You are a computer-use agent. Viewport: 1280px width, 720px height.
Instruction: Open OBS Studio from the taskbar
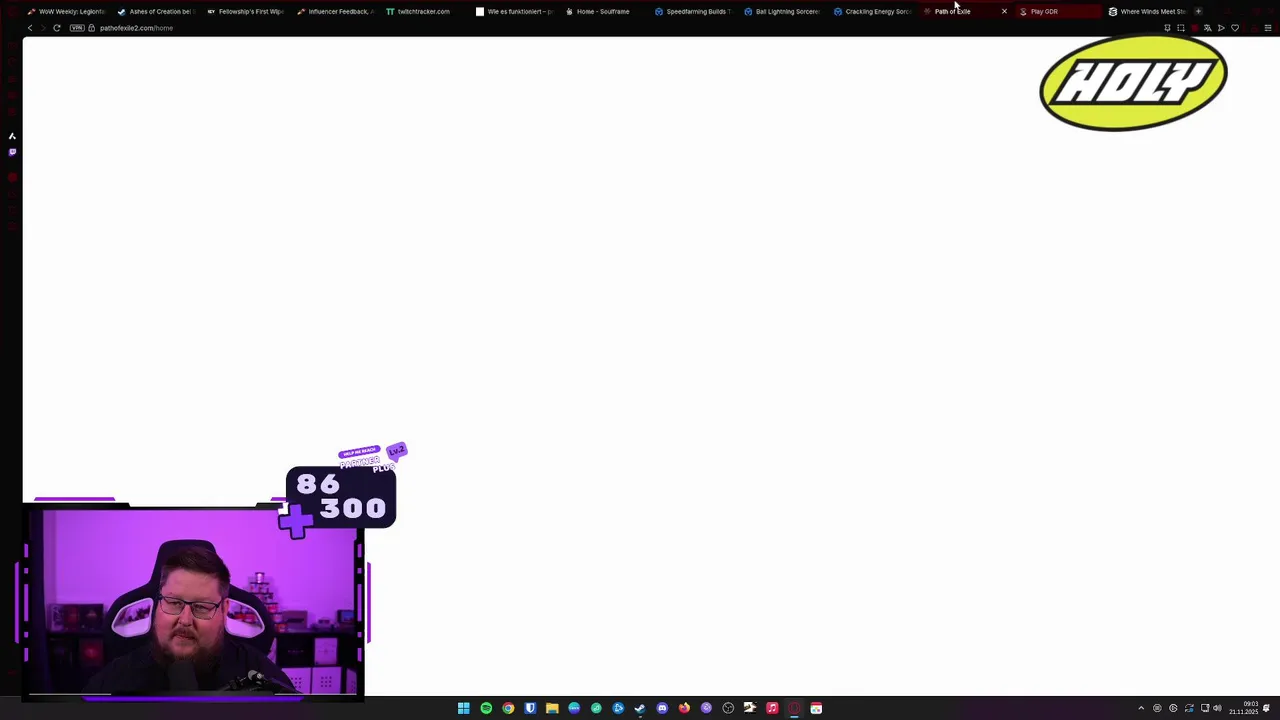pos(728,708)
